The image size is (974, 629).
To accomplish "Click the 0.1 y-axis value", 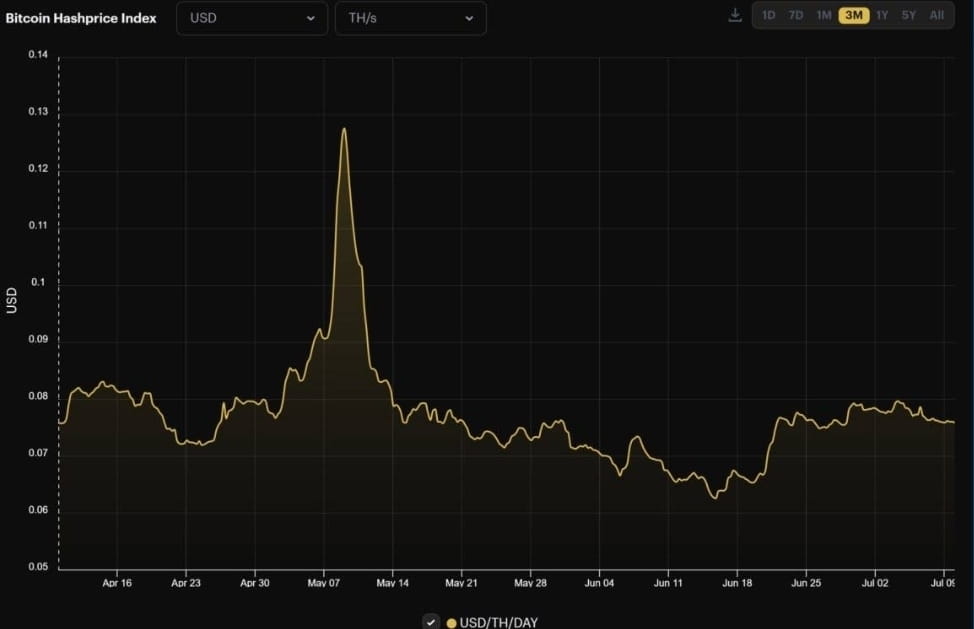I will (x=39, y=283).
